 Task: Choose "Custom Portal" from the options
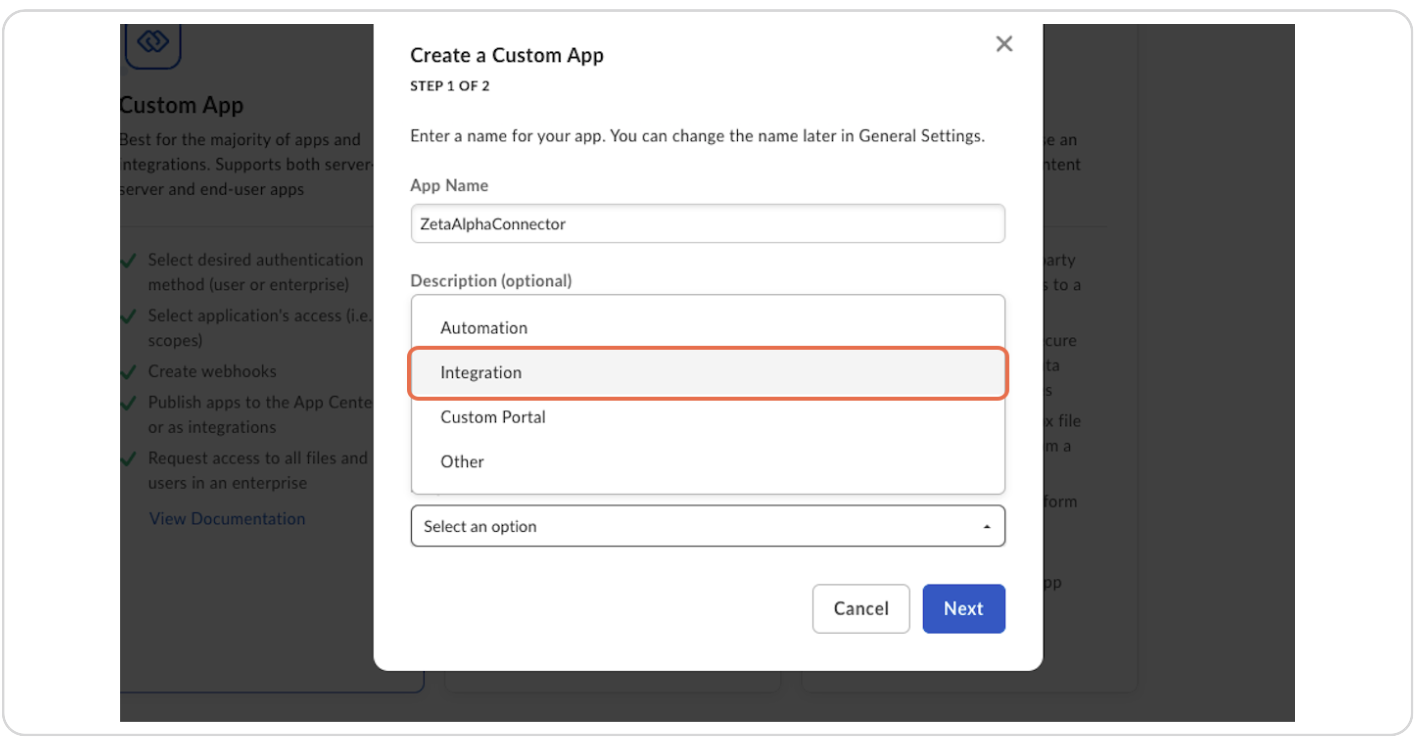pyautogui.click(x=493, y=417)
